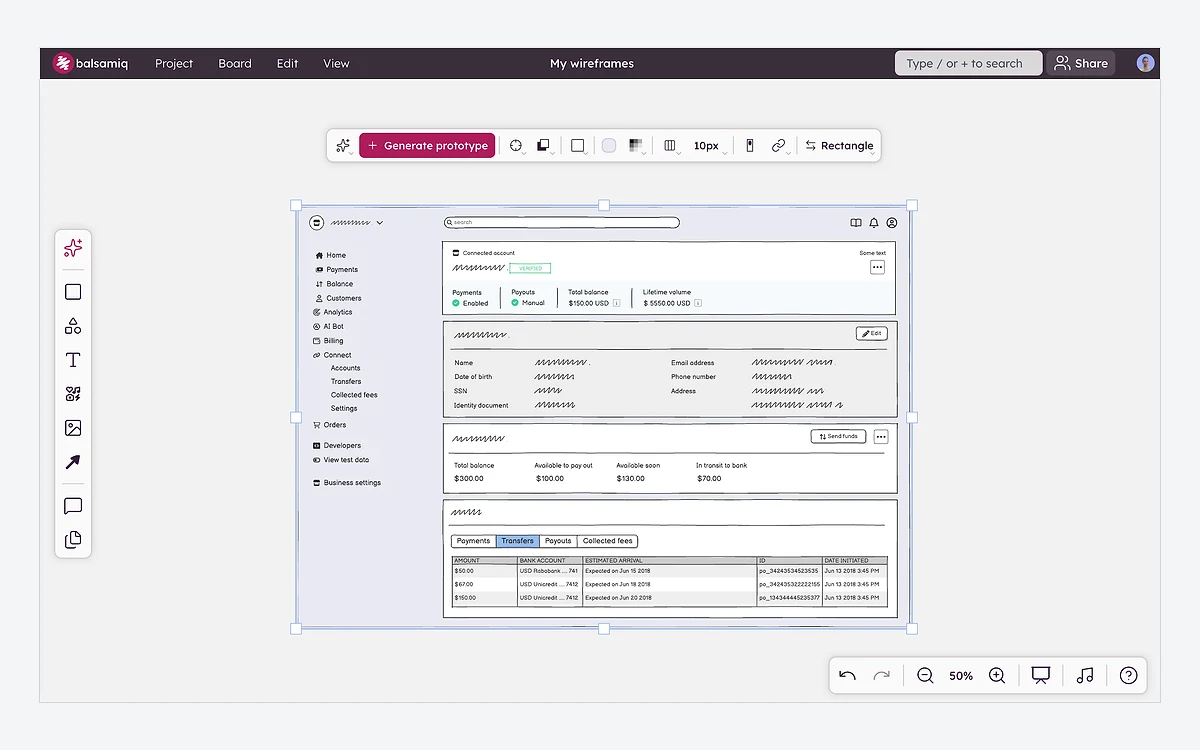Open the Help question mark
Viewport: 1200px width, 750px height.
tap(1129, 676)
